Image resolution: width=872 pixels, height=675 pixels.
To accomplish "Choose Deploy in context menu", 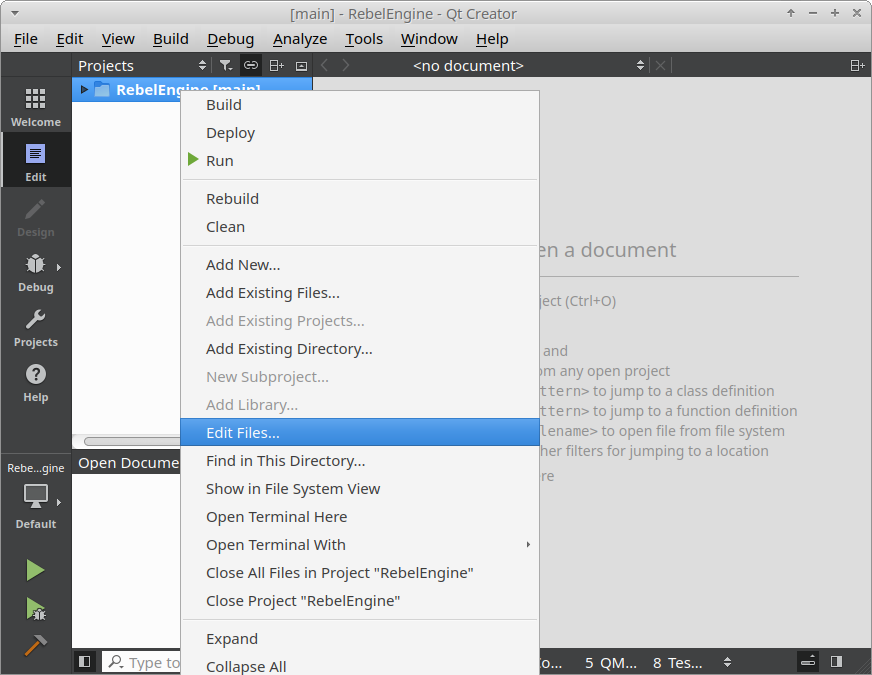I will 360,133.
